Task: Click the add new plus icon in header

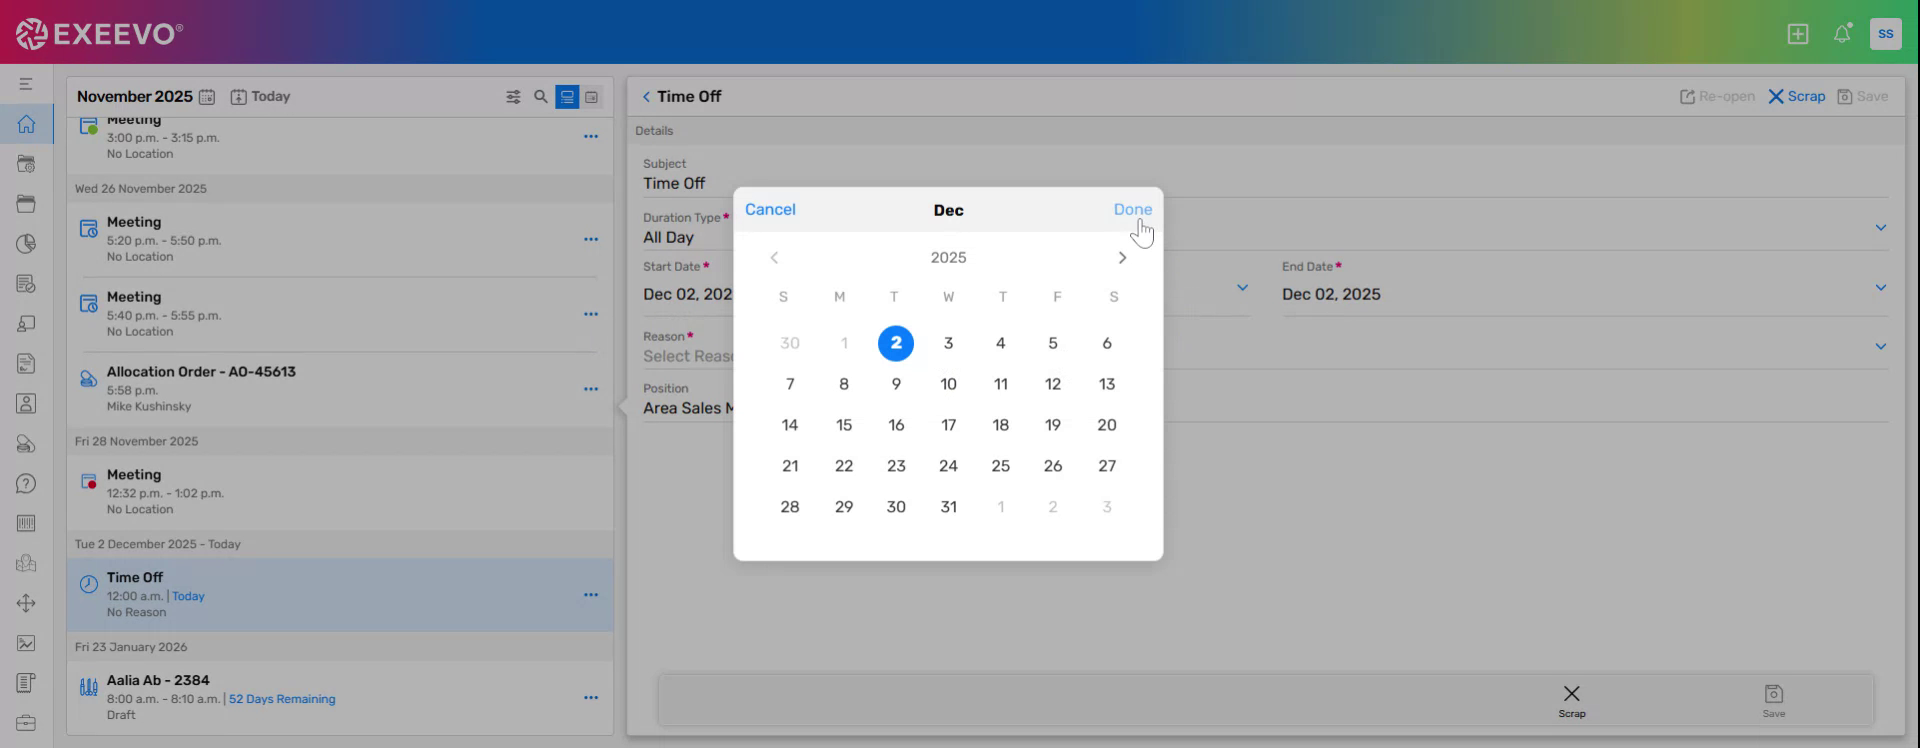Action: pos(1798,34)
